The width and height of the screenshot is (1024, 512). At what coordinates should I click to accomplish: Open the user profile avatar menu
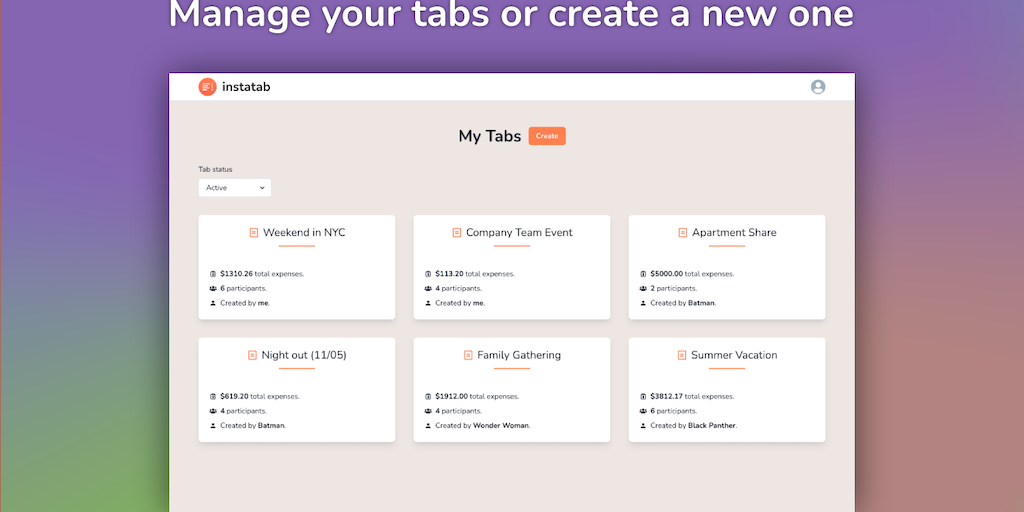point(818,87)
